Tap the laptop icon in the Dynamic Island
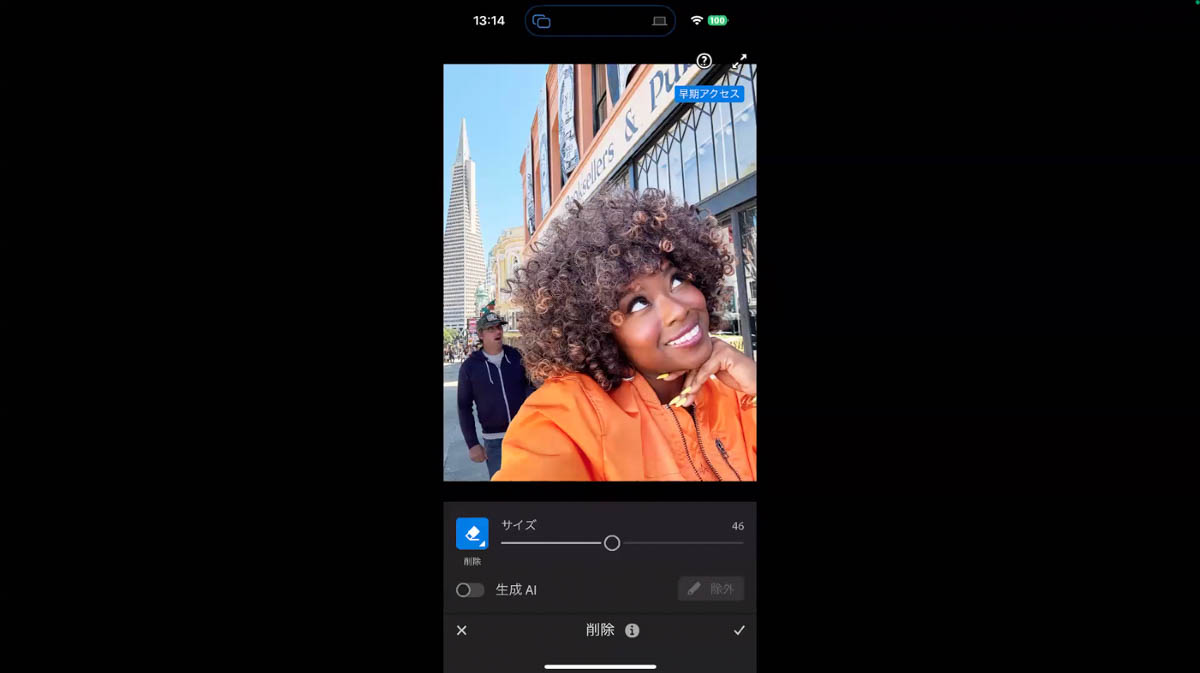 [659, 21]
